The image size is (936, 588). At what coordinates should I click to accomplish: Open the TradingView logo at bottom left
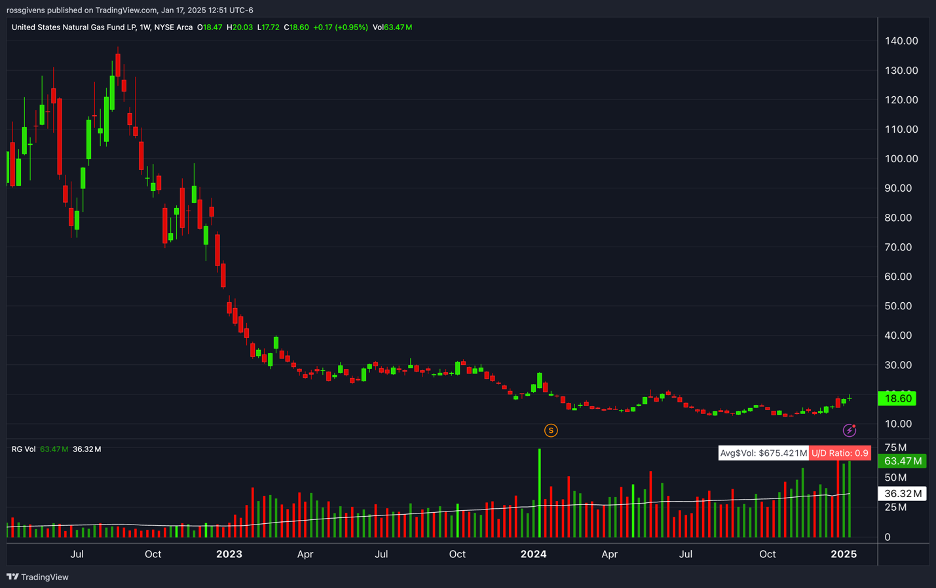pos(38,577)
